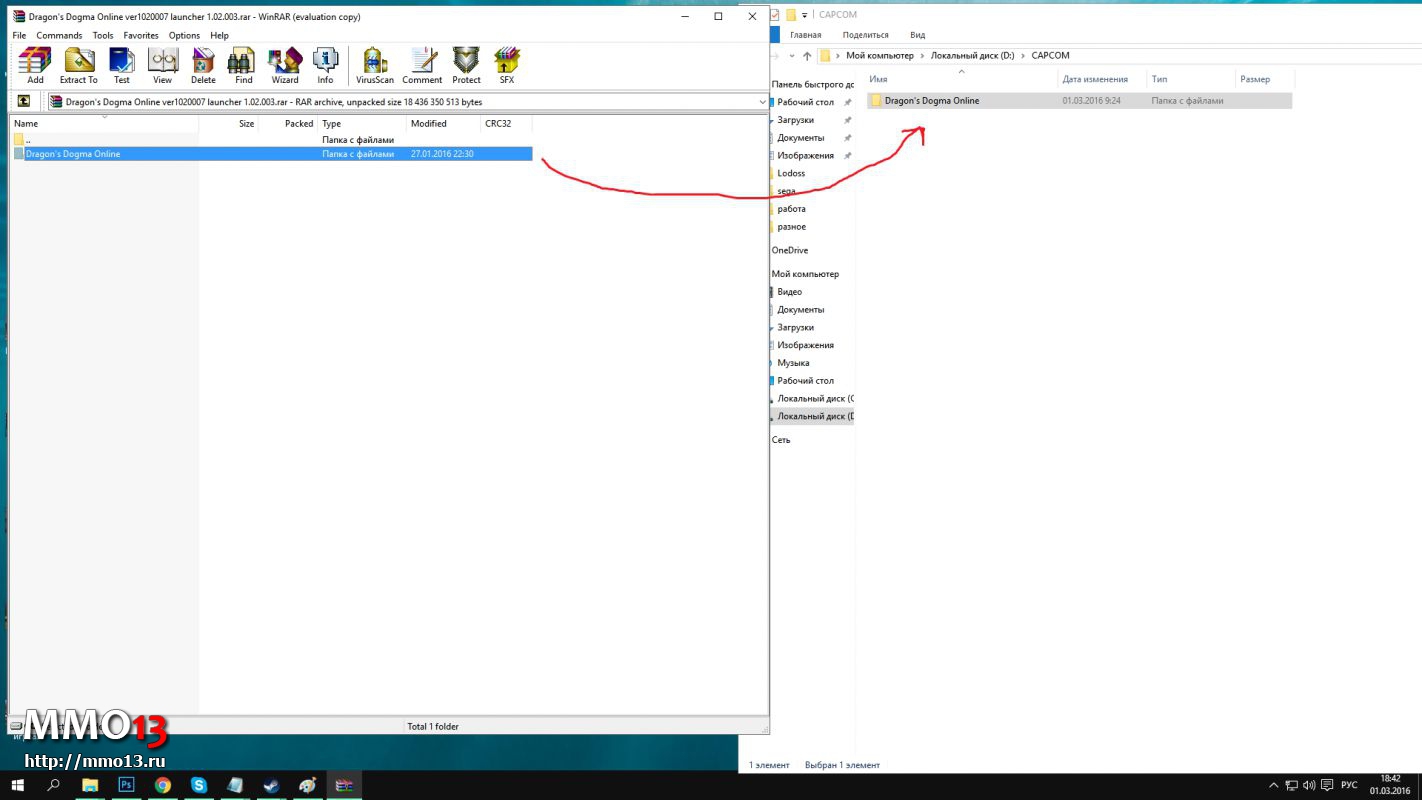The height and width of the screenshot is (800, 1422).
Task: Open Photoshop from the taskbar
Action: [x=127, y=785]
